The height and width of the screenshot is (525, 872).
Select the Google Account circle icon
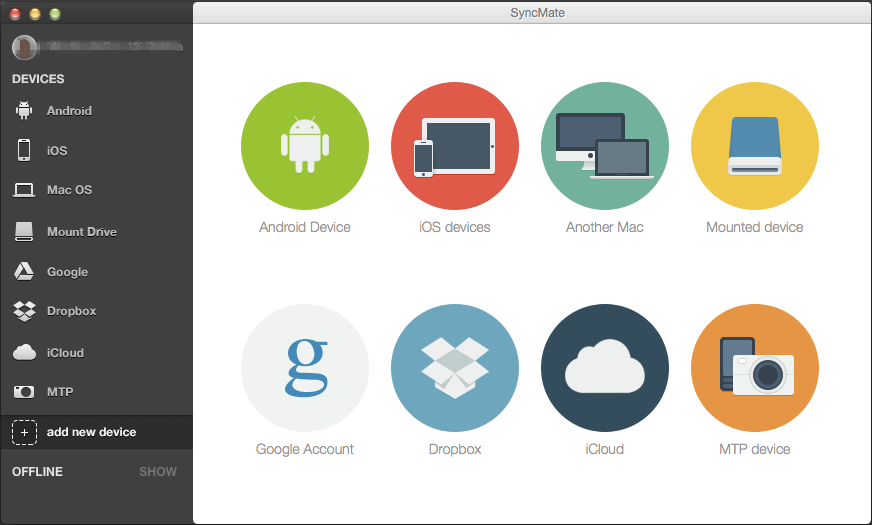pos(305,368)
